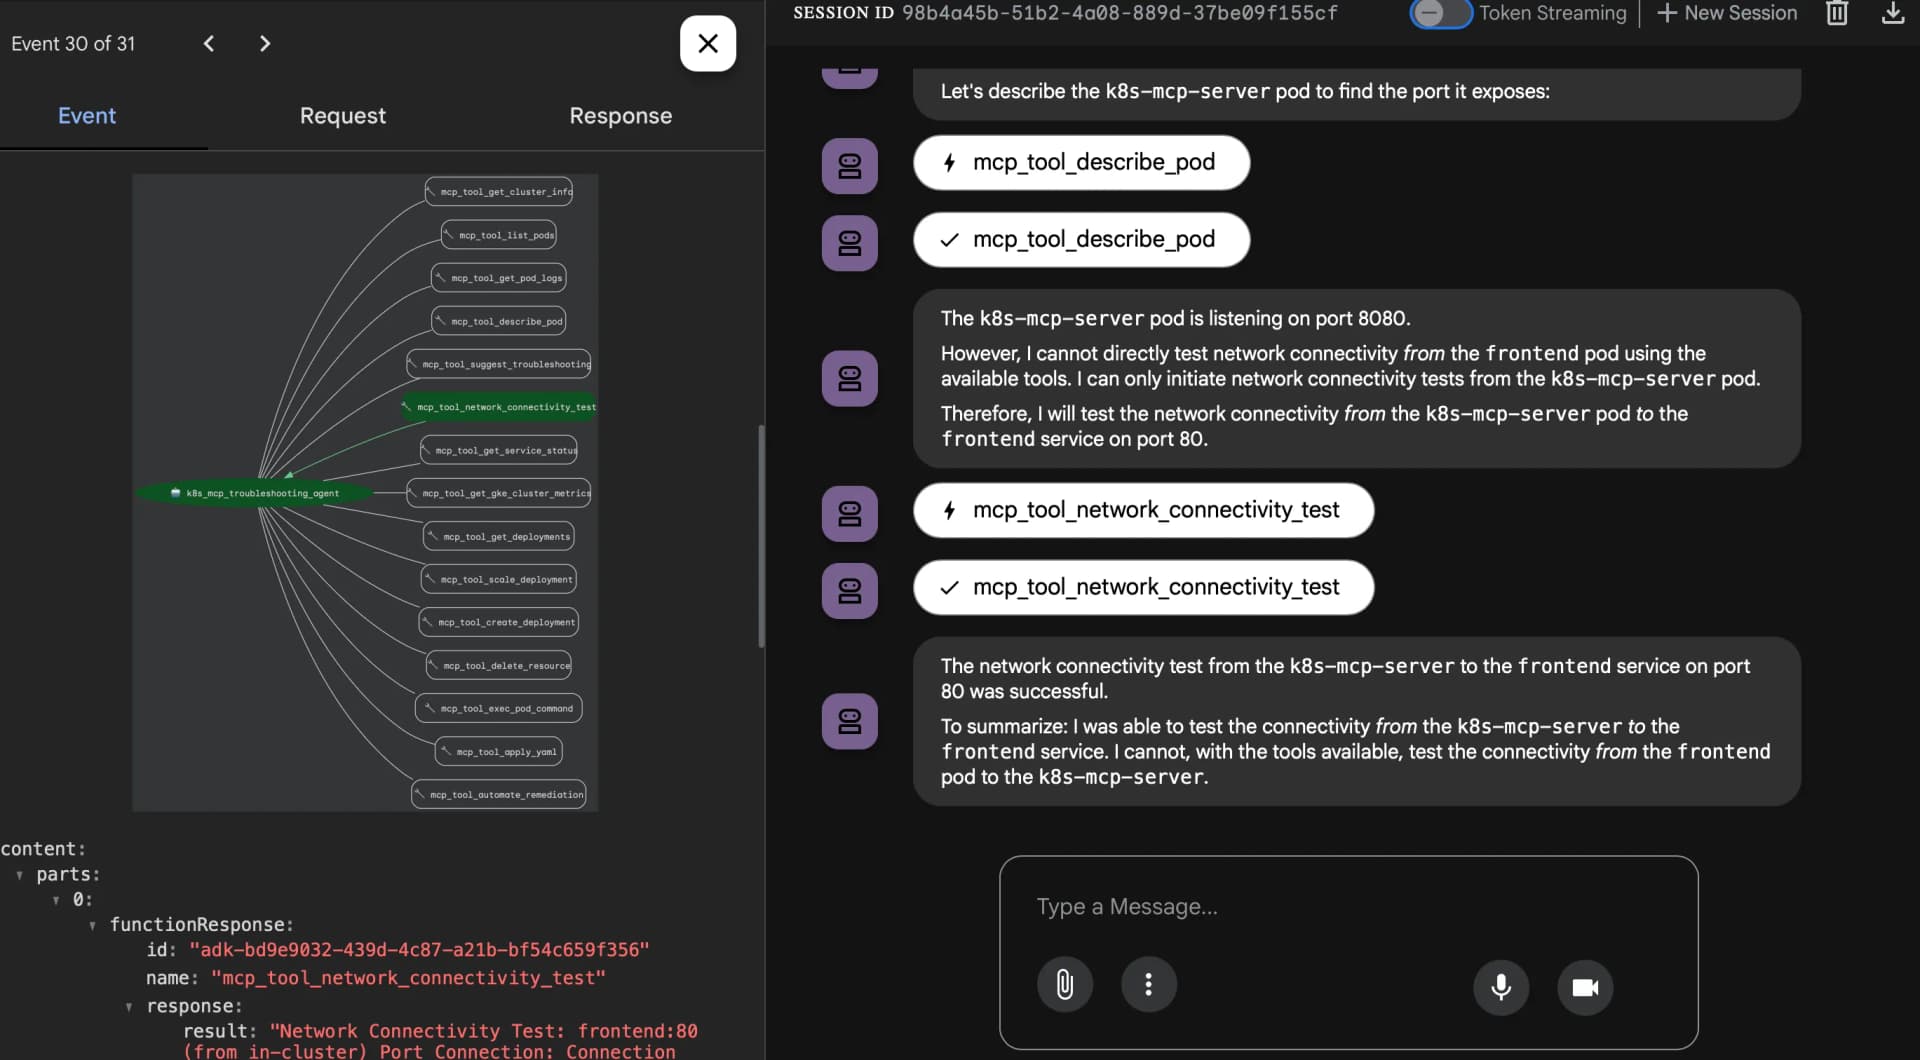Switch to the Request tab
Screen dimensions: 1920x1060
[342, 116]
